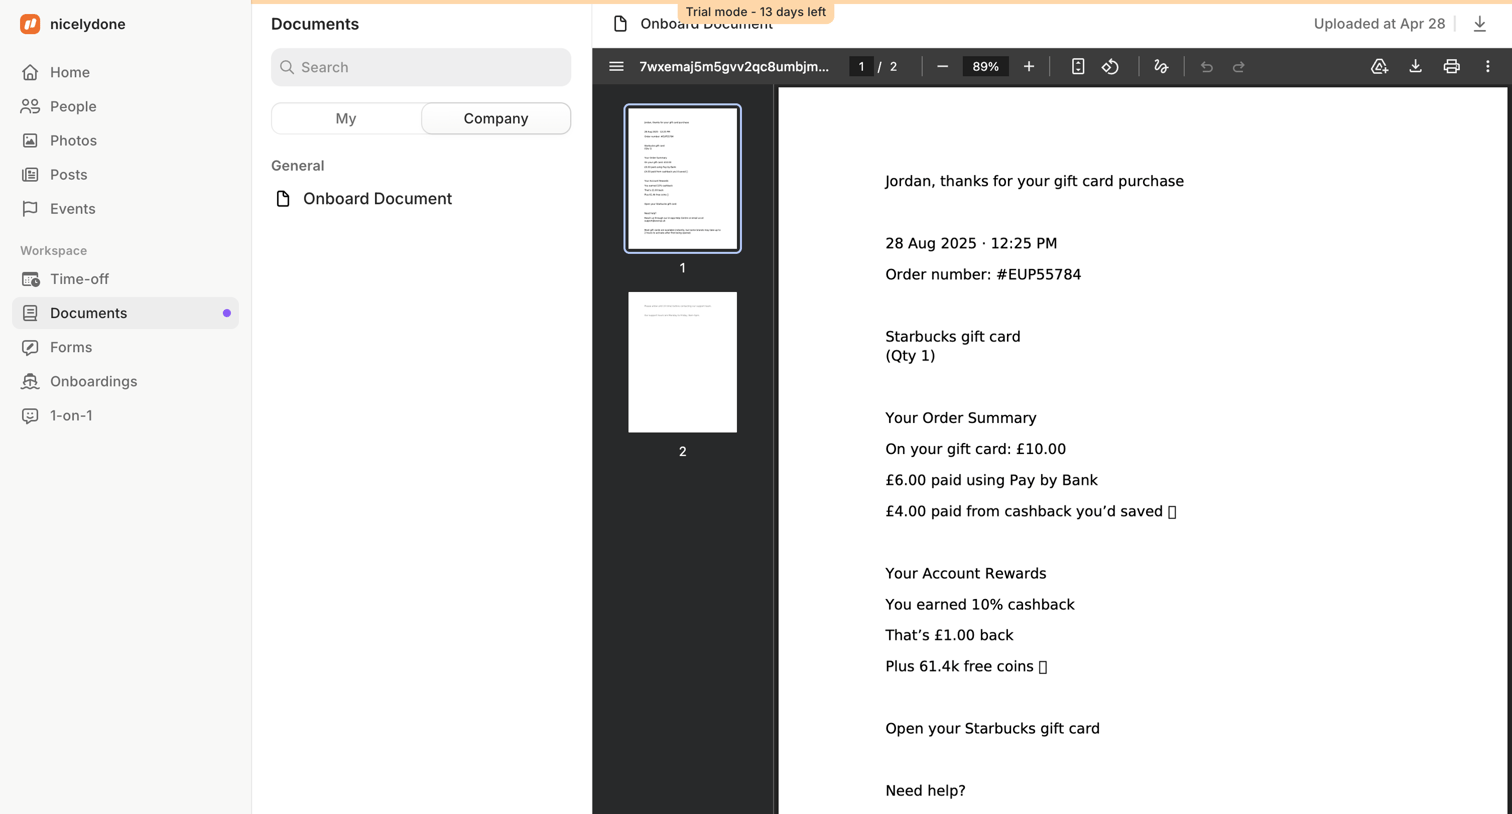Print the PDF document

[x=1451, y=67]
